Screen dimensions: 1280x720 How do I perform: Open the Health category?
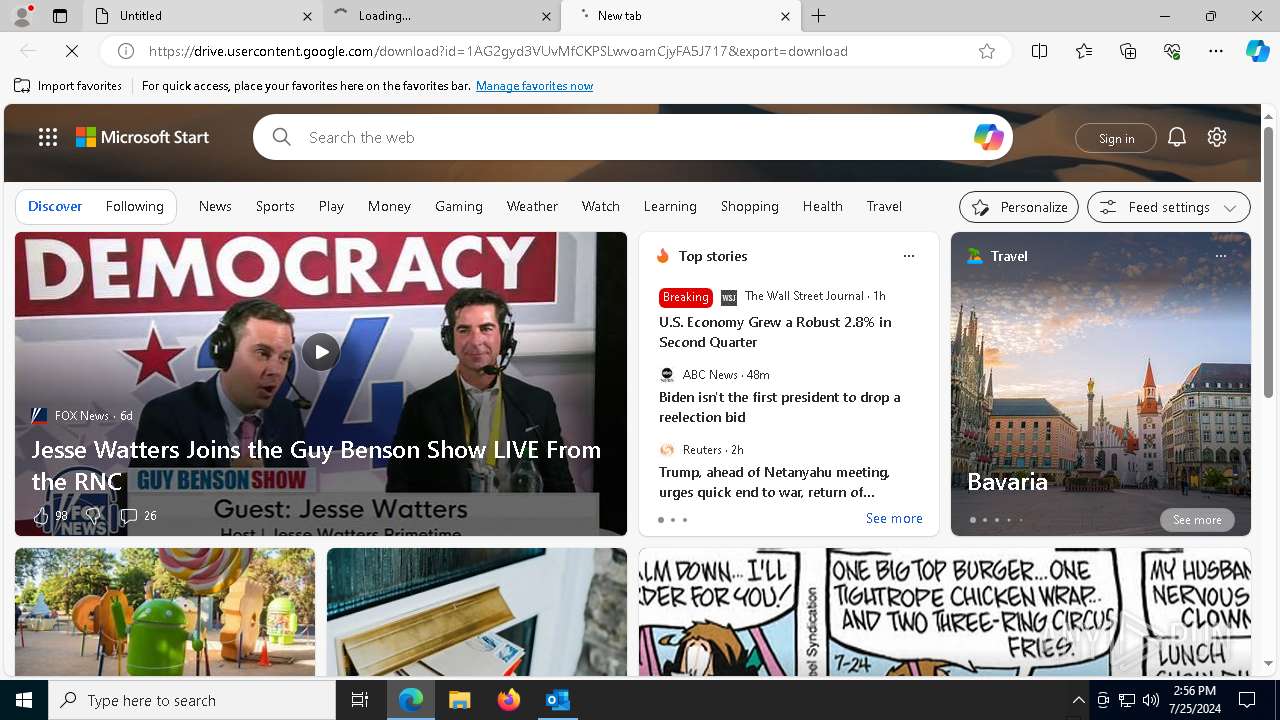(822, 206)
